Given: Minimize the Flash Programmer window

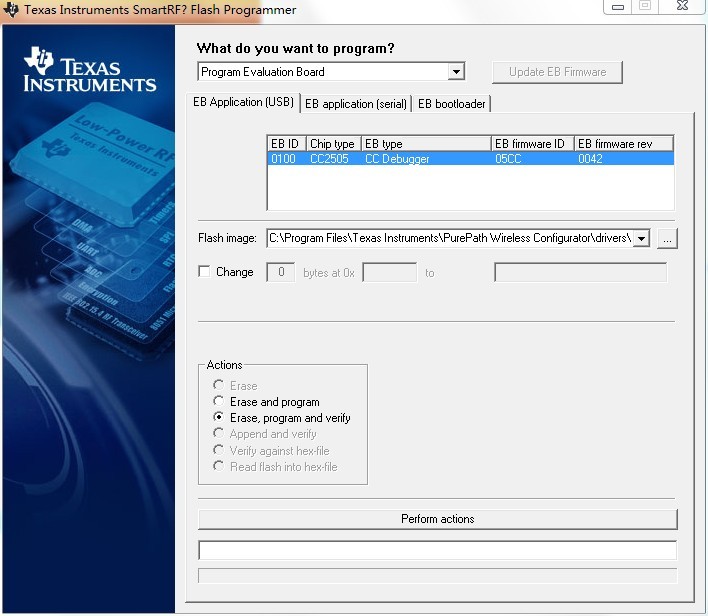Looking at the screenshot, I should click(618, 7).
